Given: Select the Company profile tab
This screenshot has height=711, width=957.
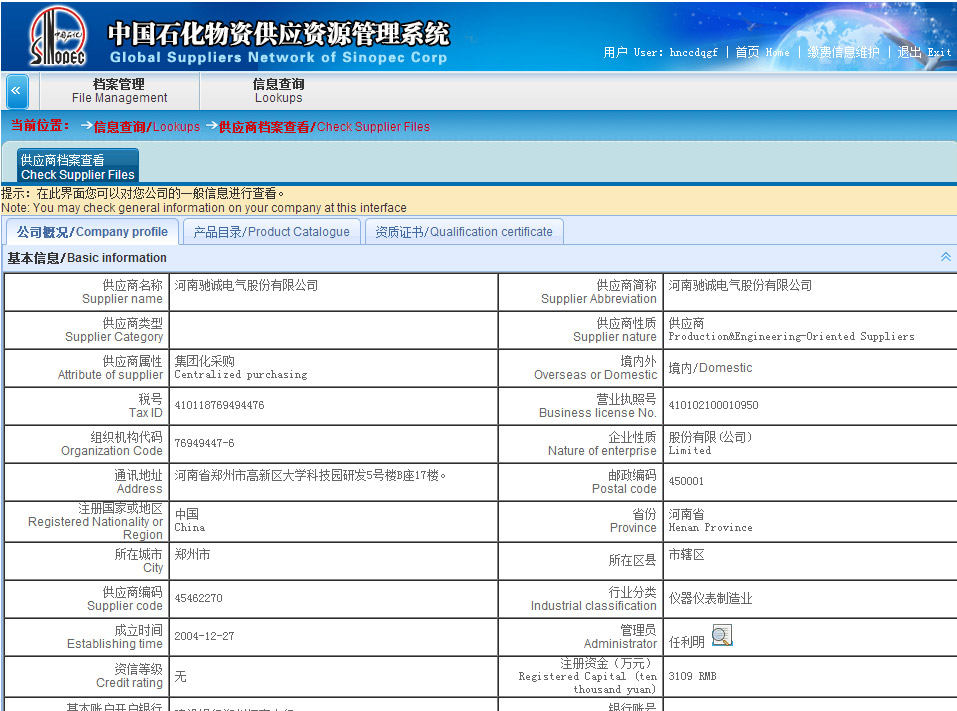Looking at the screenshot, I should pos(91,231).
